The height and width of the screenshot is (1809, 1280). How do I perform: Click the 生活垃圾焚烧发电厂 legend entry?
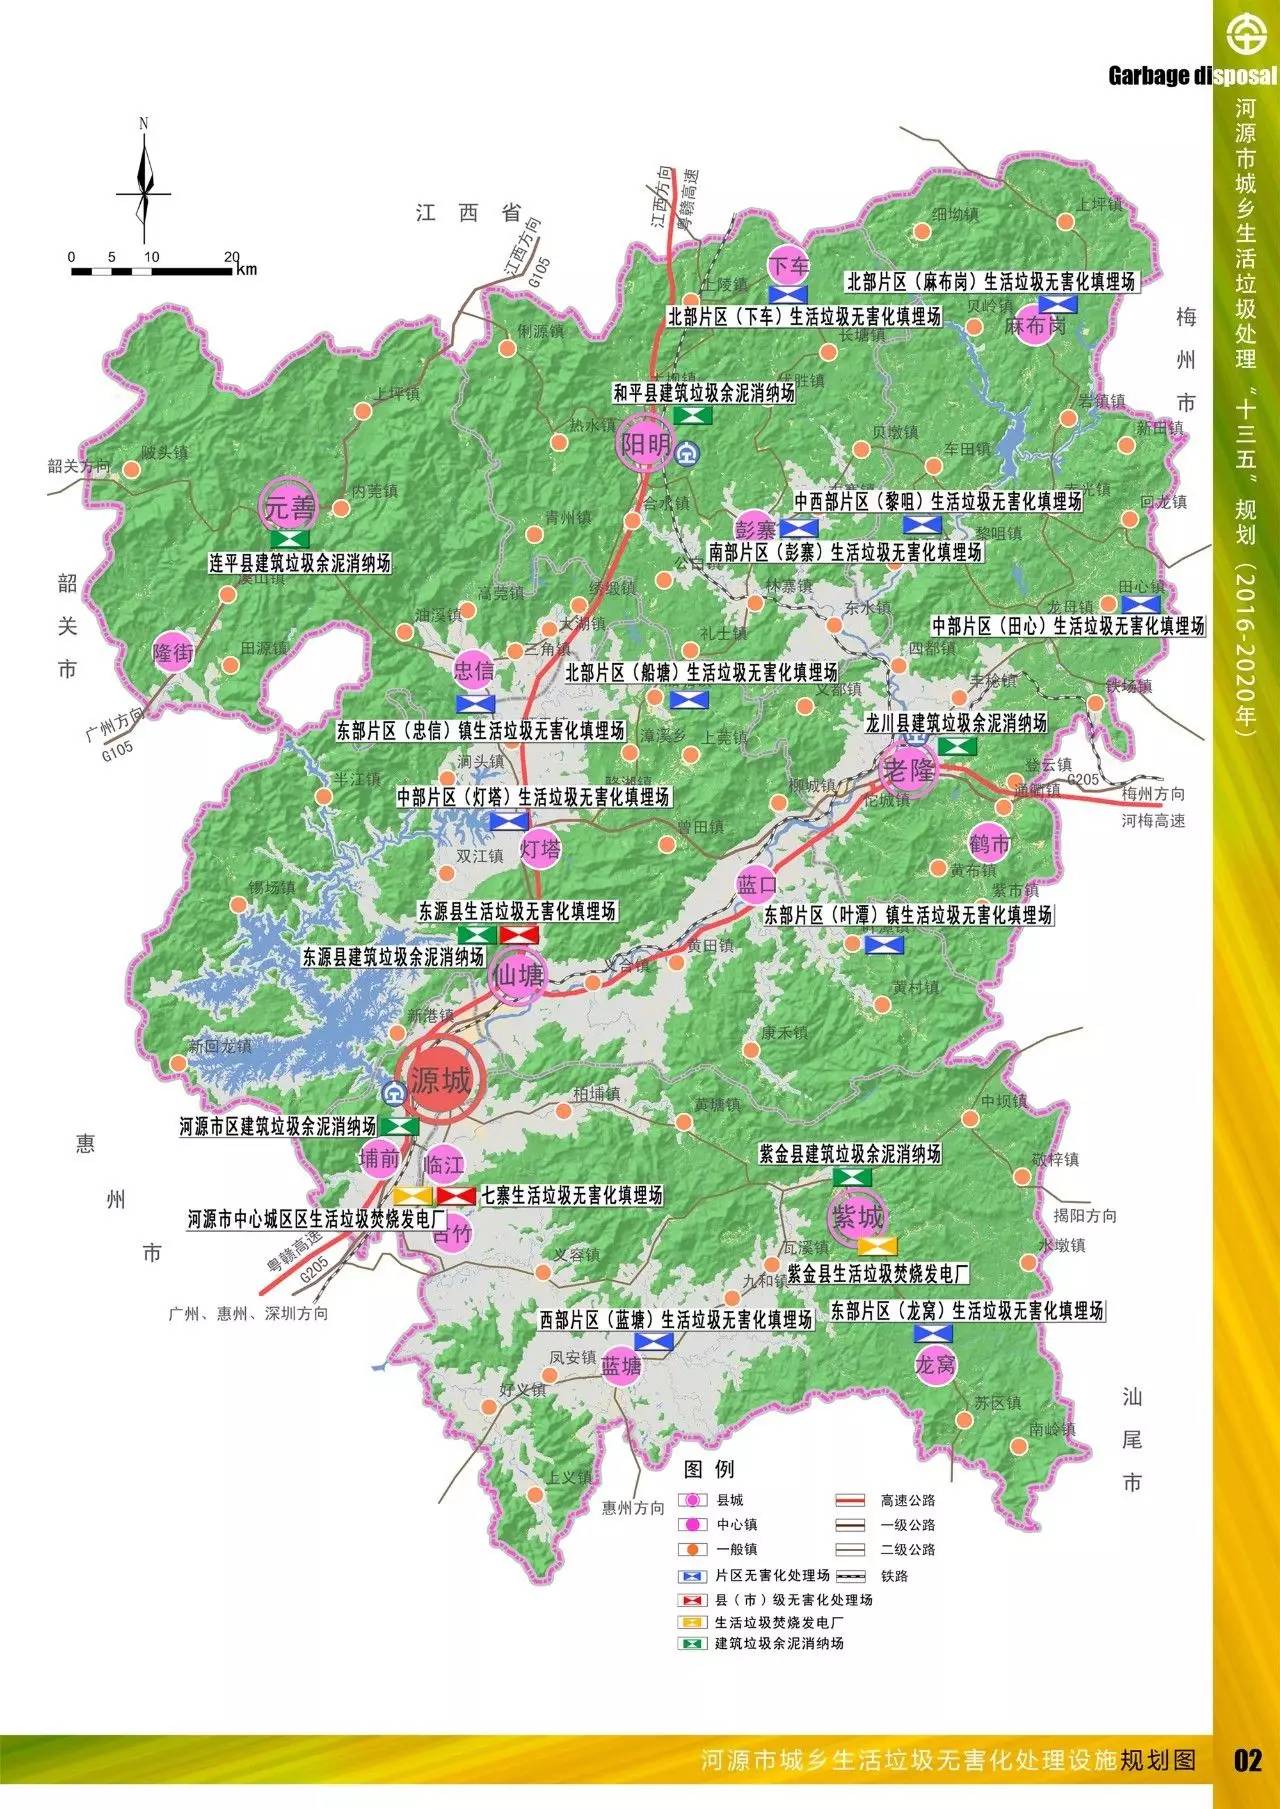coord(763,1622)
